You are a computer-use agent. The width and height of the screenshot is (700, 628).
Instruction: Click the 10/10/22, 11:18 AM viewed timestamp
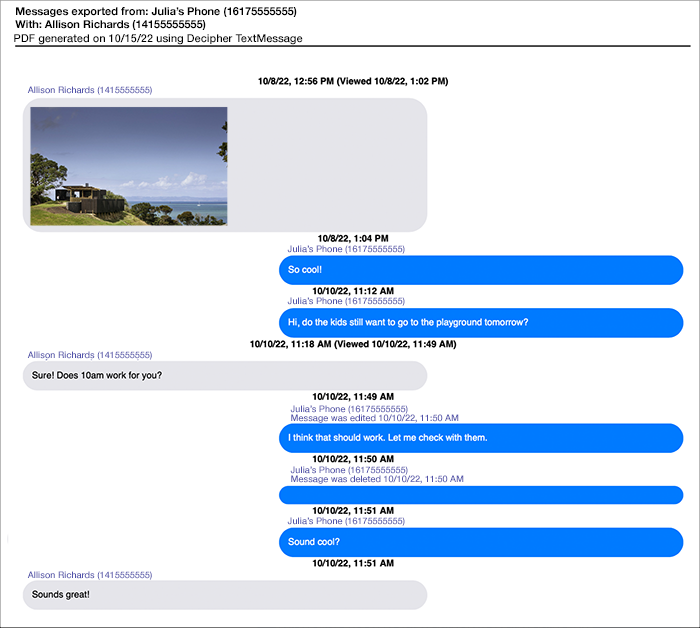(x=353, y=344)
